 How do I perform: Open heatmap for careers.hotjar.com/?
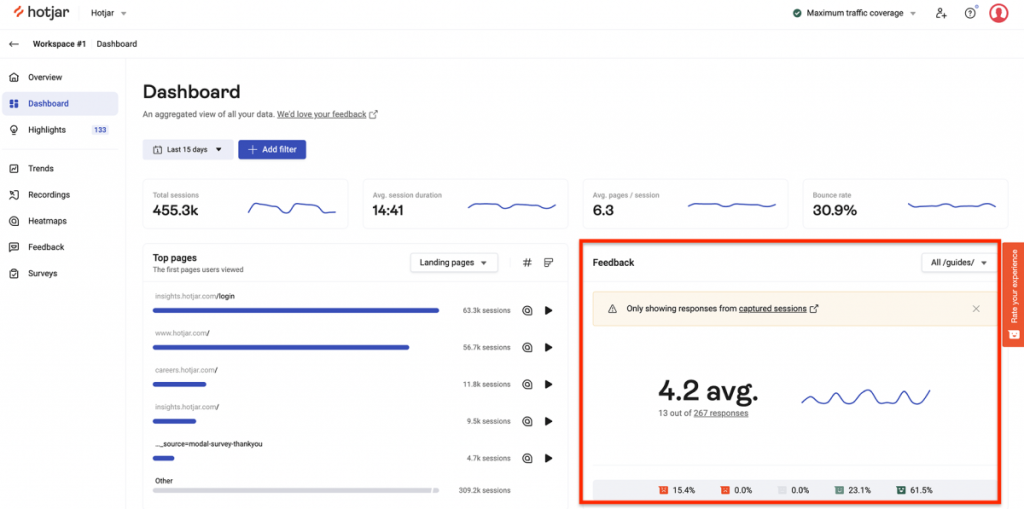[527, 384]
